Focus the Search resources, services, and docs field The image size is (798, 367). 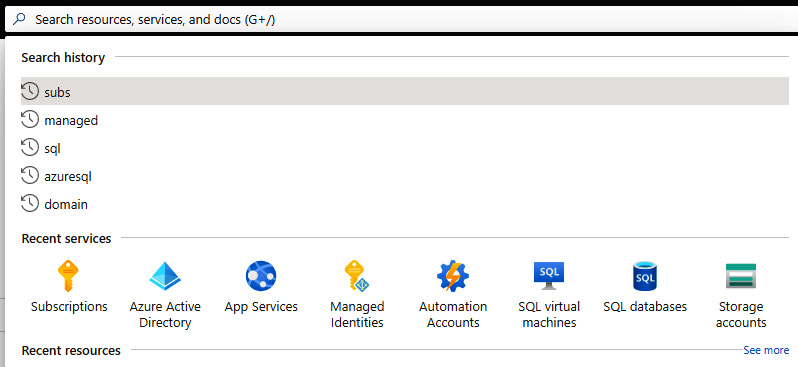click(x=402, y=20)
